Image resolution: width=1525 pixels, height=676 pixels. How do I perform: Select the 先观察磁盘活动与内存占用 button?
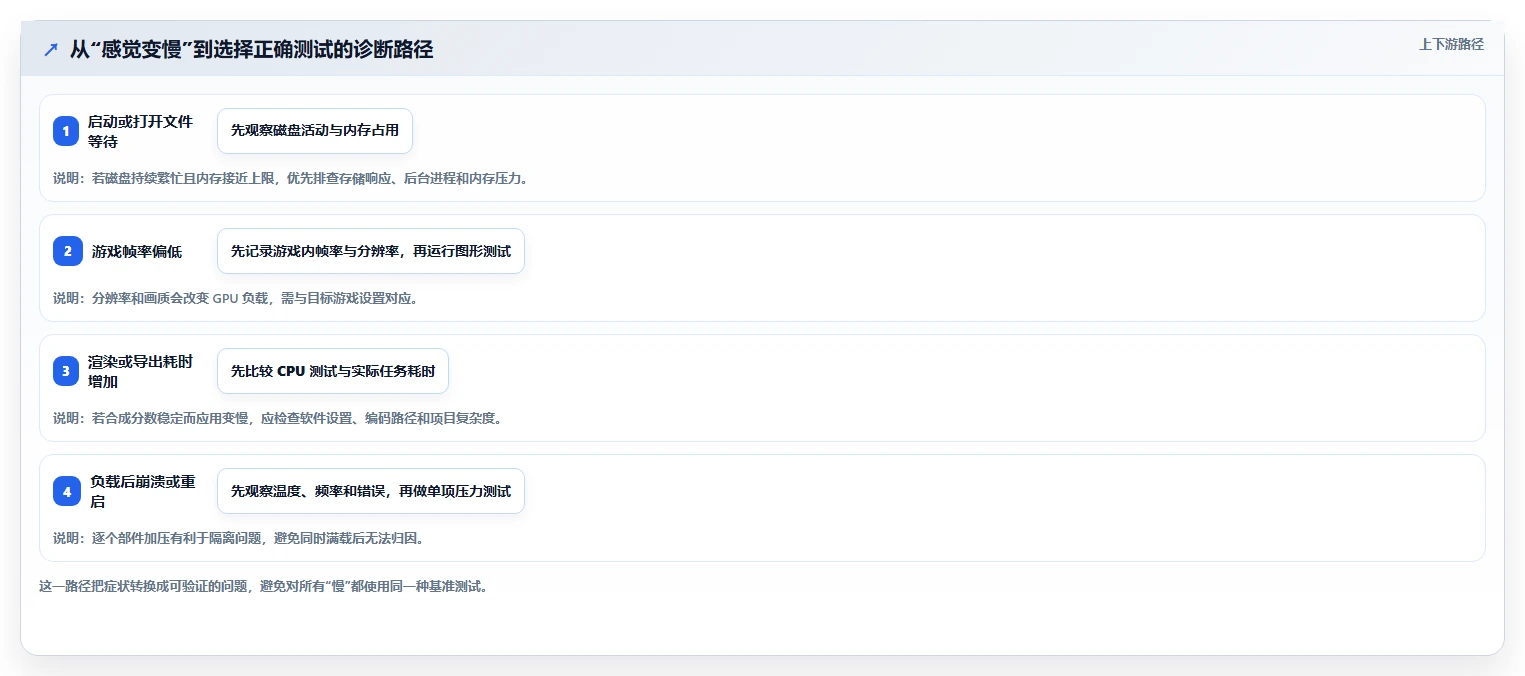pos(315,131)
